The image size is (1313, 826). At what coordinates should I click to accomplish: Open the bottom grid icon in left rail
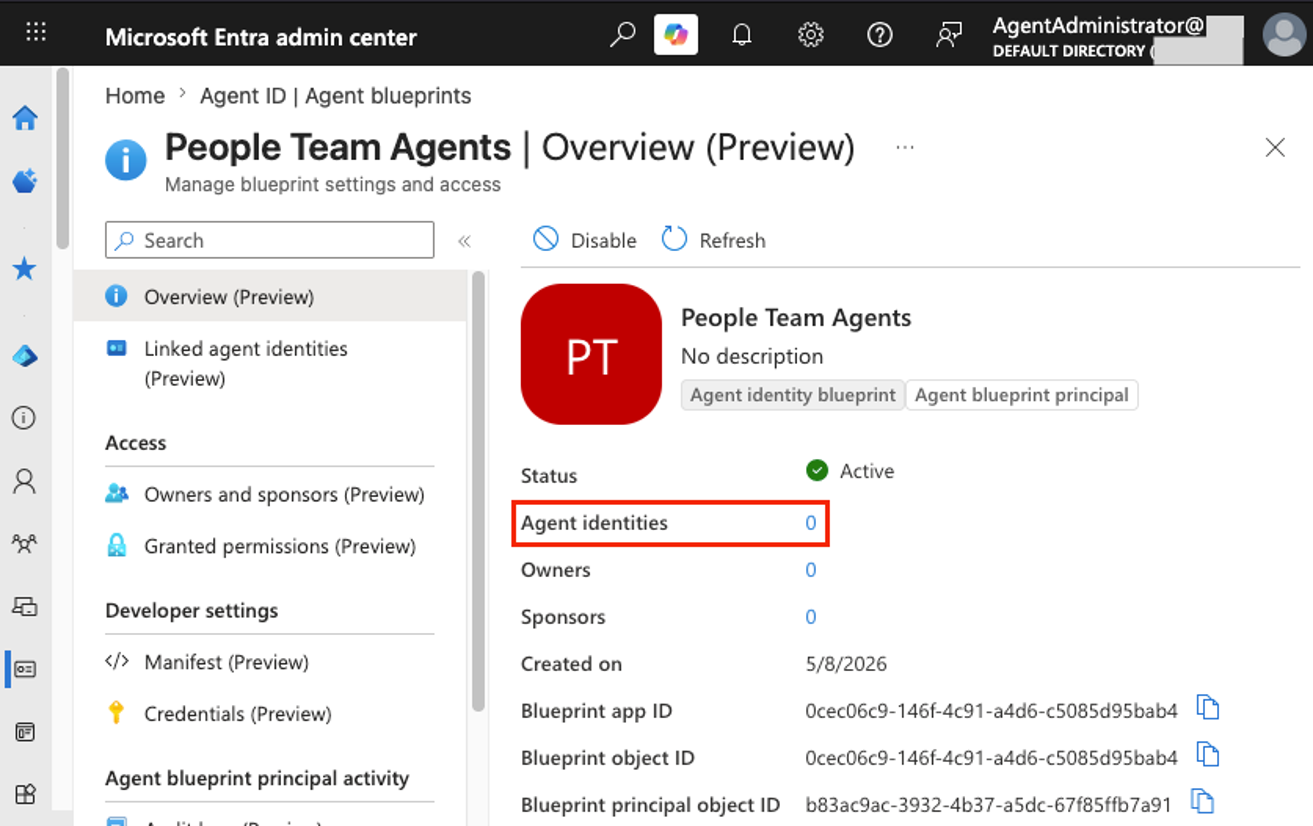(25, 795)
